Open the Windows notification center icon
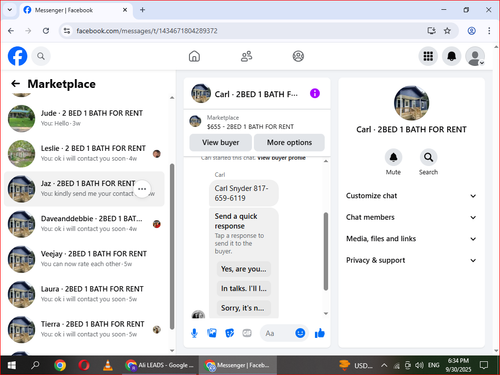The width and height of the screenshot is (500, 375). pos(484,365)
